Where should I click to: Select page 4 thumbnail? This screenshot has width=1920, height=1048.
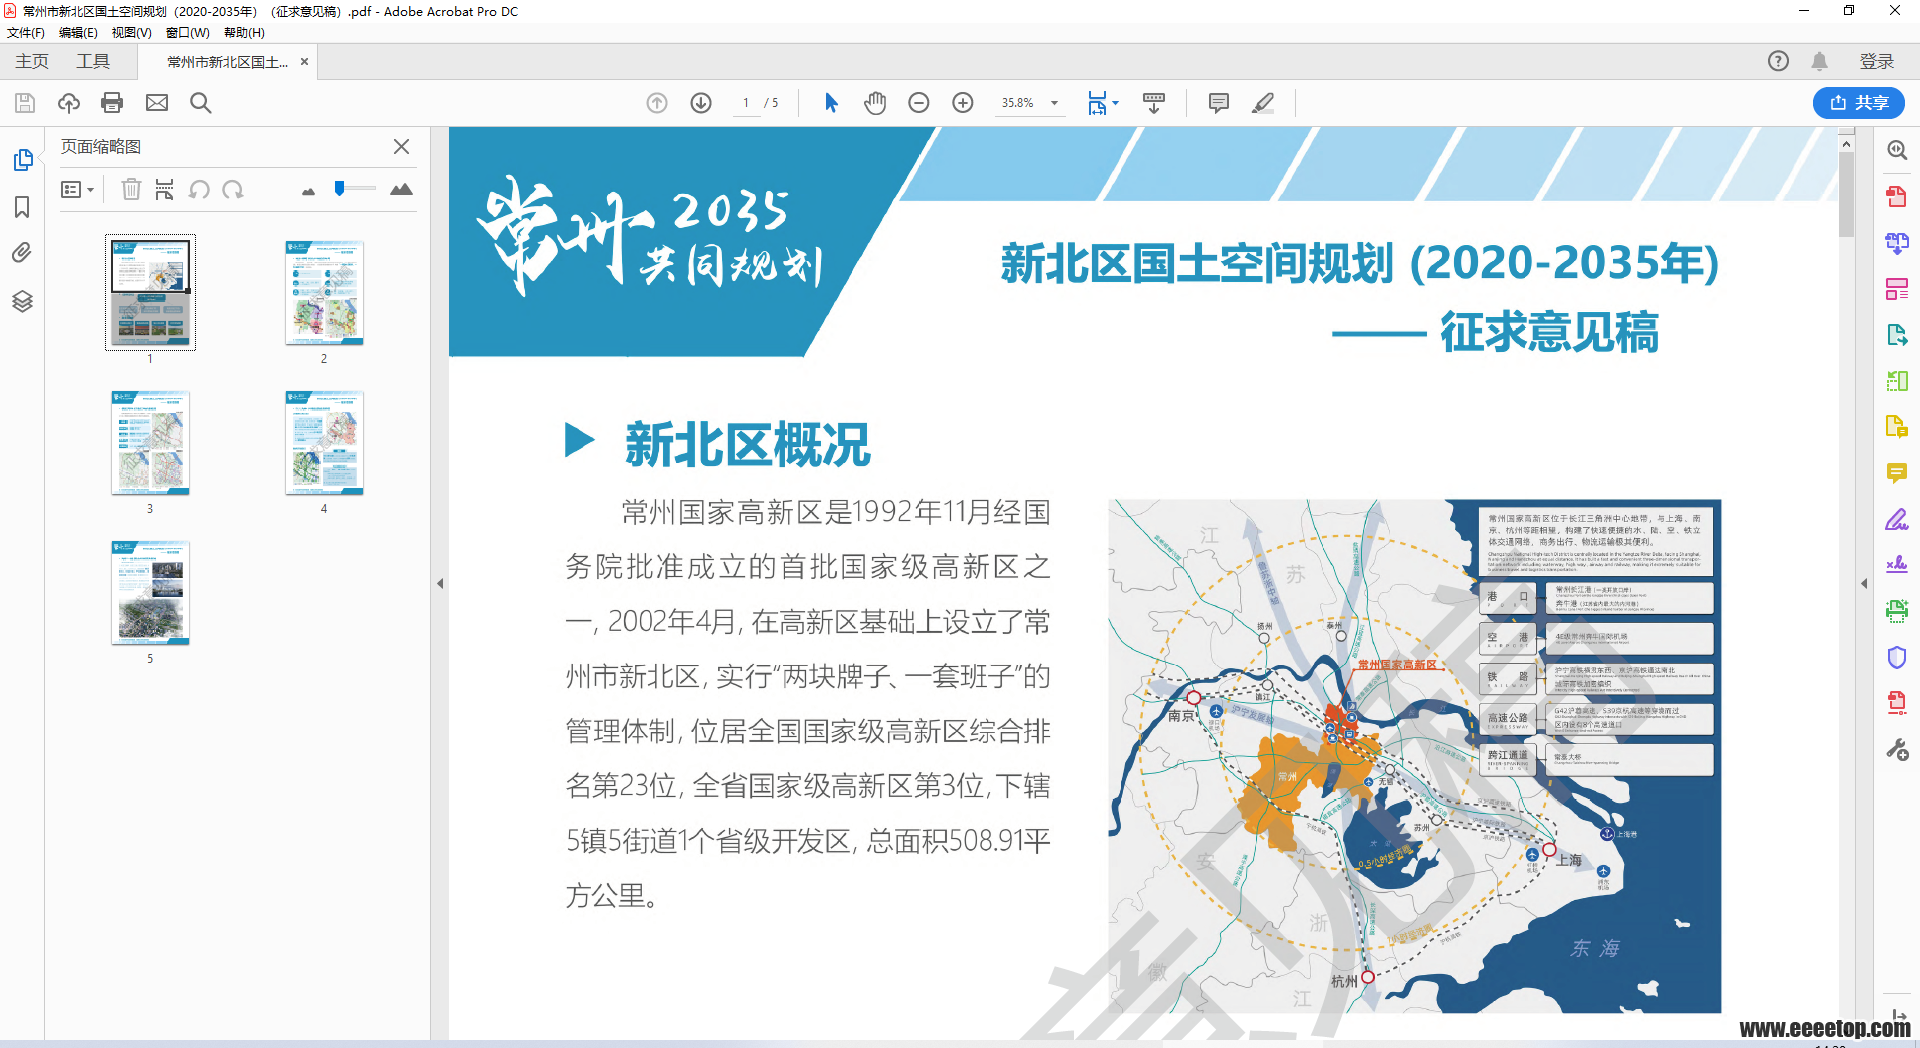click(324, 442)
